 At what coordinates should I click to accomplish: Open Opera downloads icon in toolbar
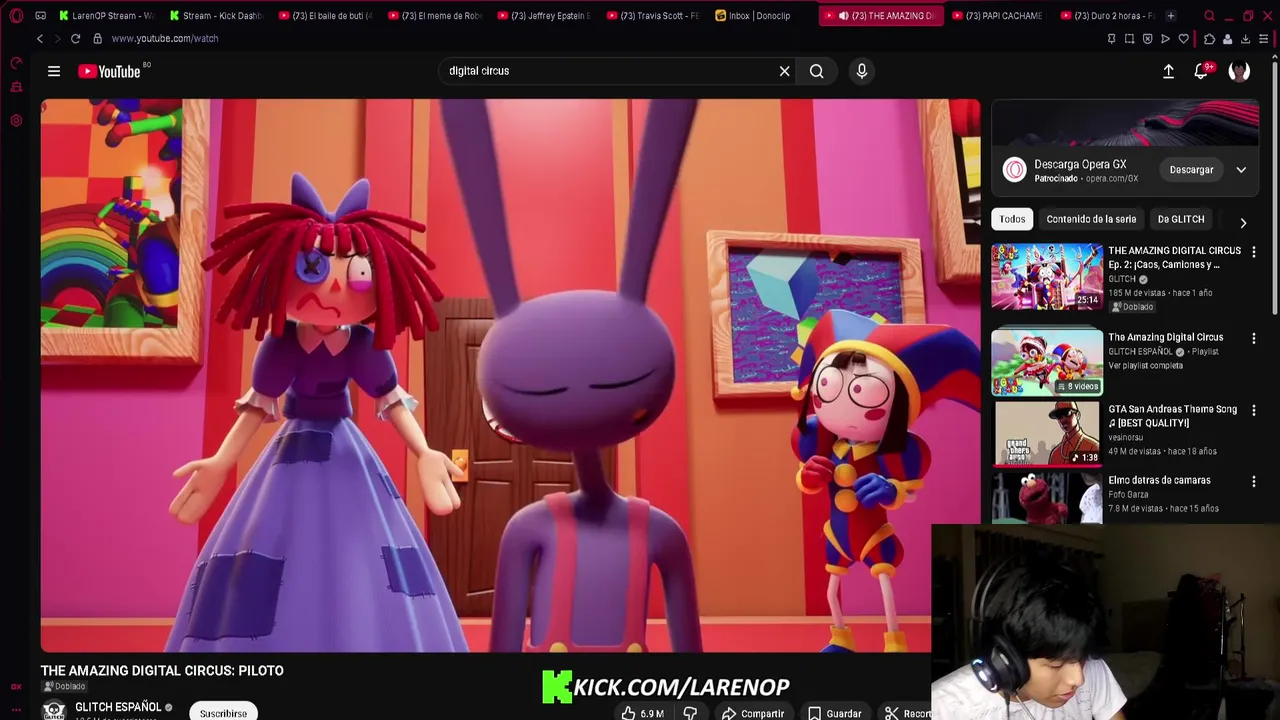click(x=1245, y=39)
